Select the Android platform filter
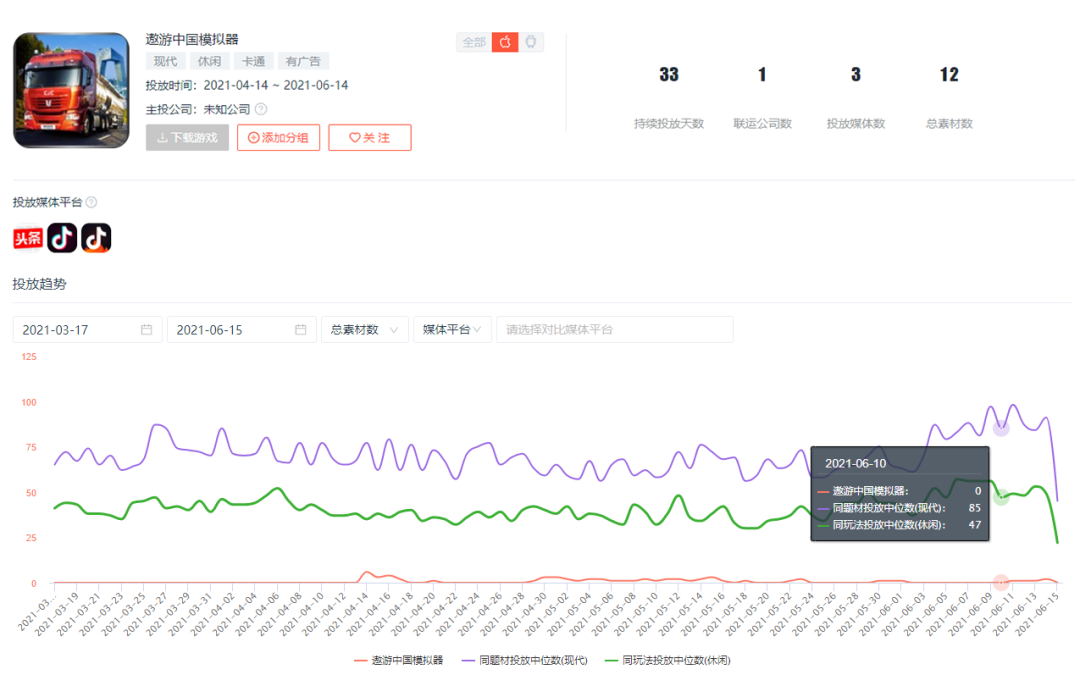Screen dimensions: 1080x697 click(x=531, y=42)
